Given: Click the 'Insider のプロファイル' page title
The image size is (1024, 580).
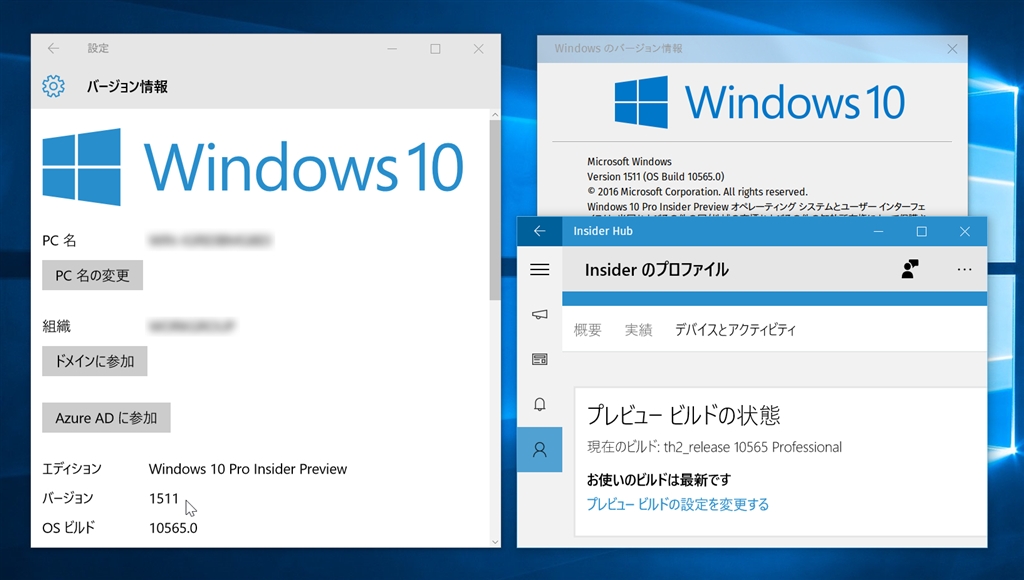Looking at the screenshot, I should pyautogui.click(x=656, y=270).
